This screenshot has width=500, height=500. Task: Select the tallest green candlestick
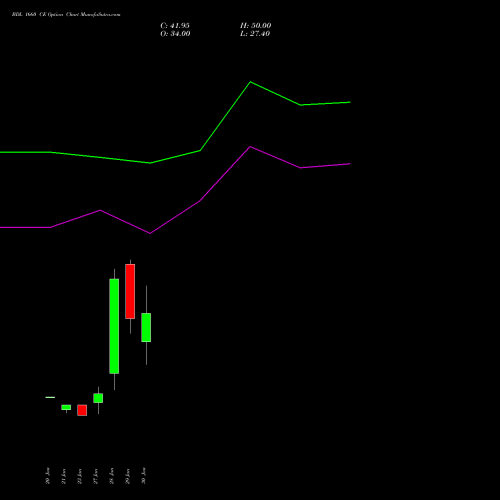(114, 326)
